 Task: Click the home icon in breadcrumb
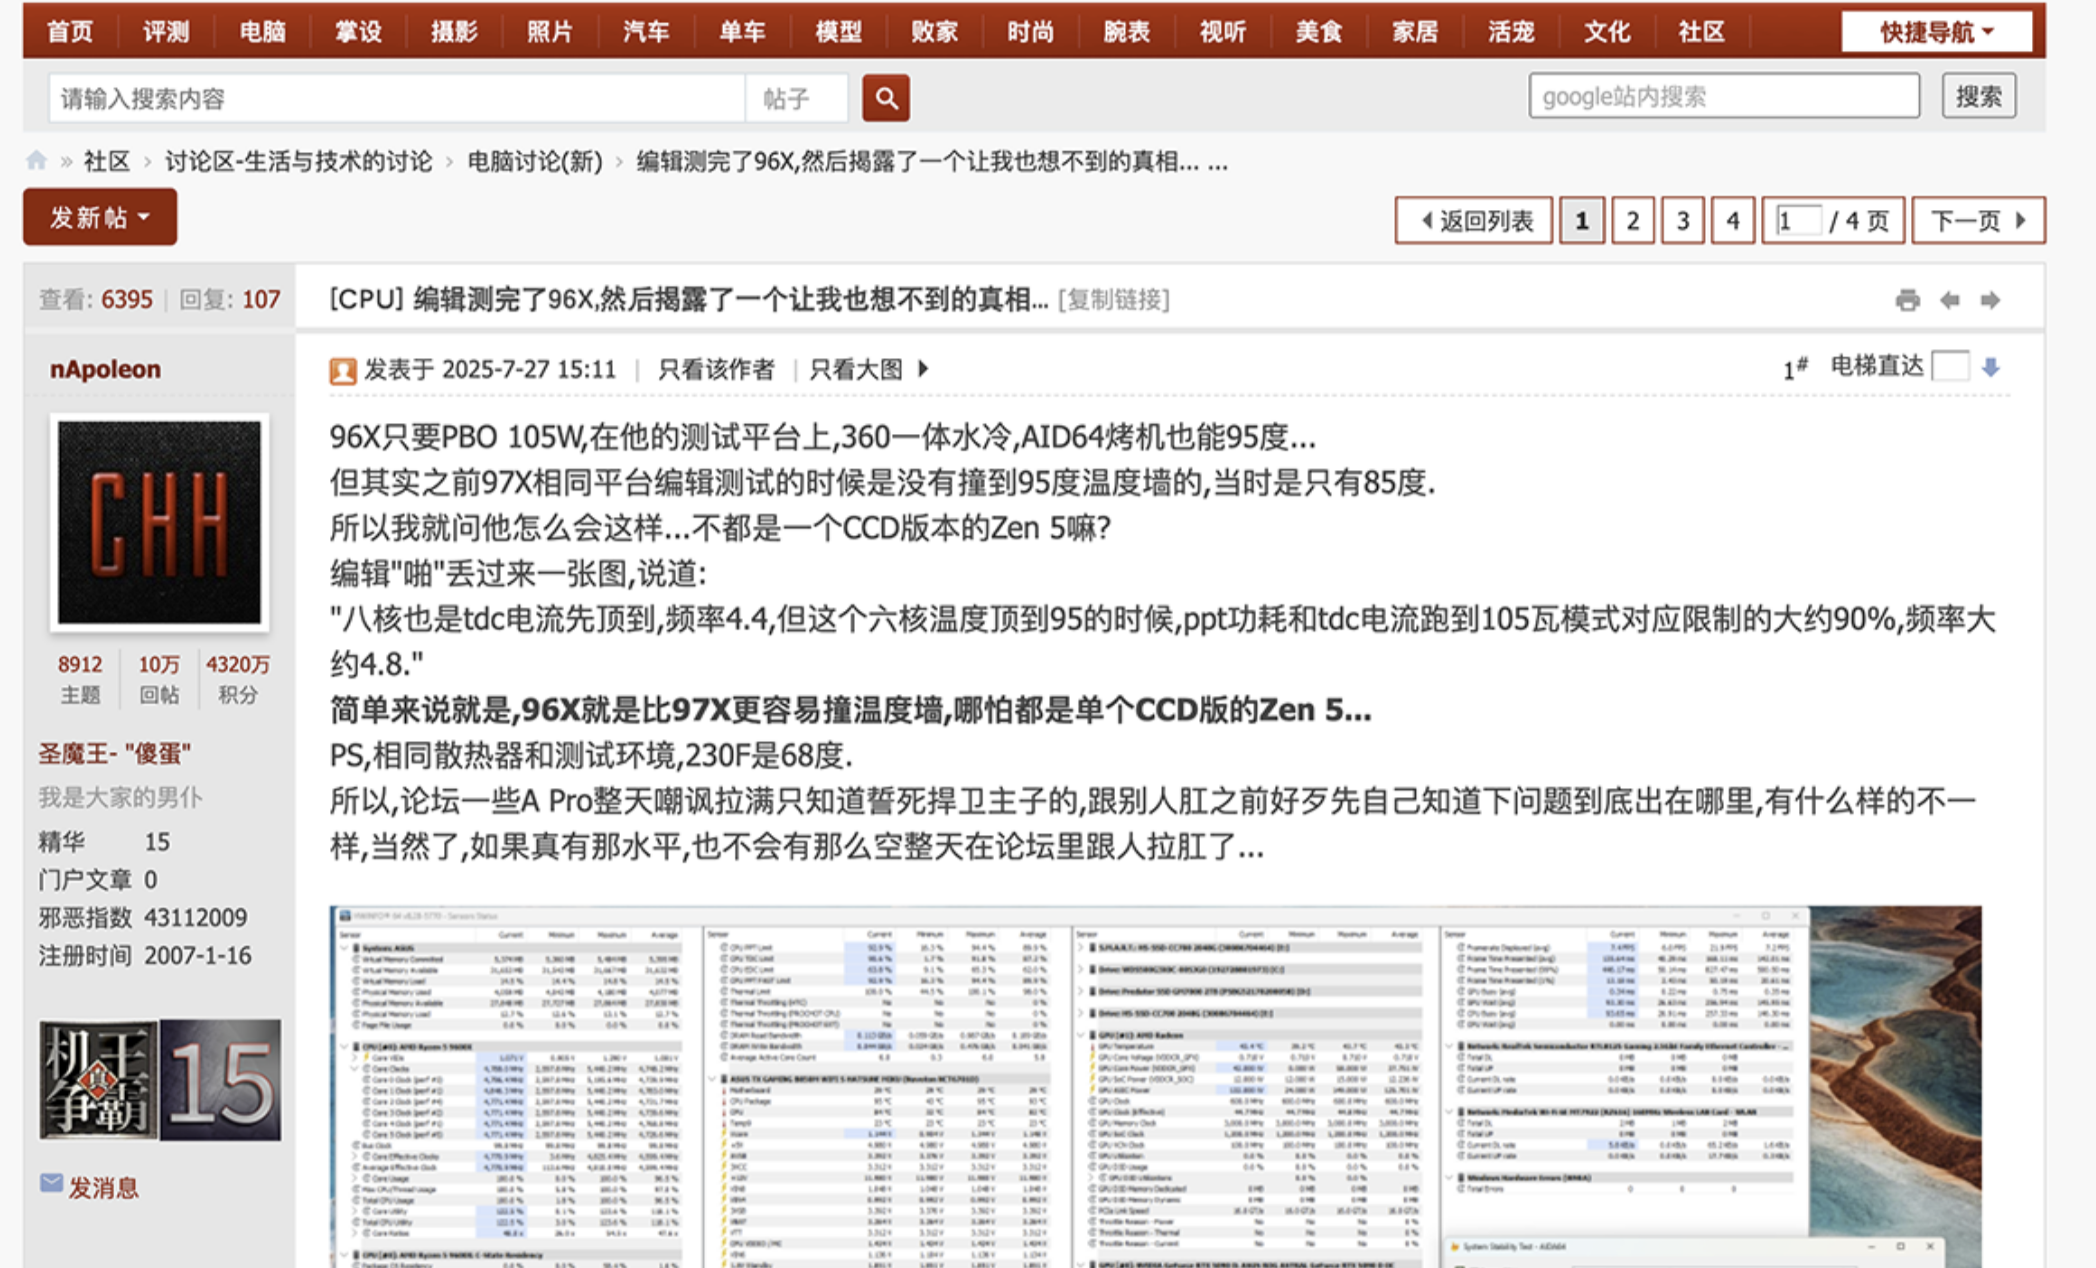[x=37, y=161]
